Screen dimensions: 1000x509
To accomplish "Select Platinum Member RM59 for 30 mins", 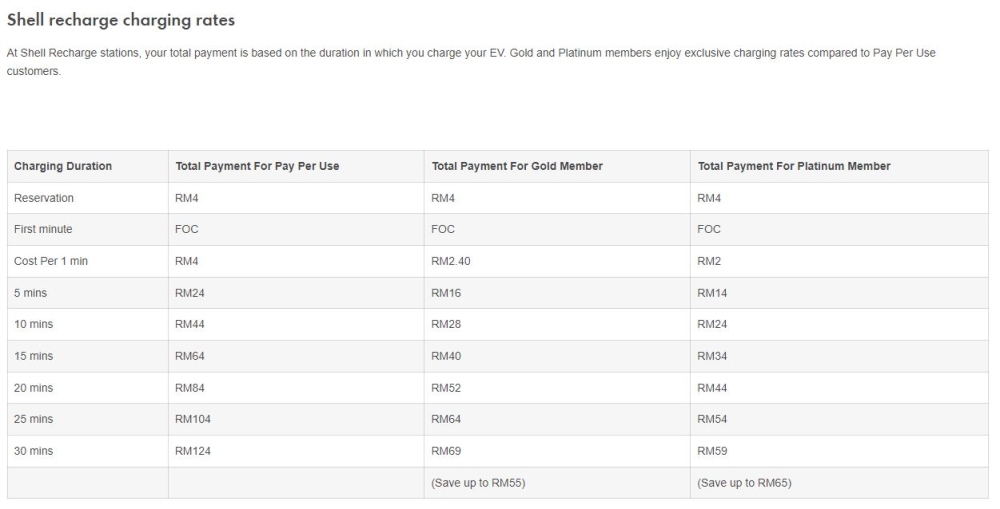I will (x=712, y=451).
